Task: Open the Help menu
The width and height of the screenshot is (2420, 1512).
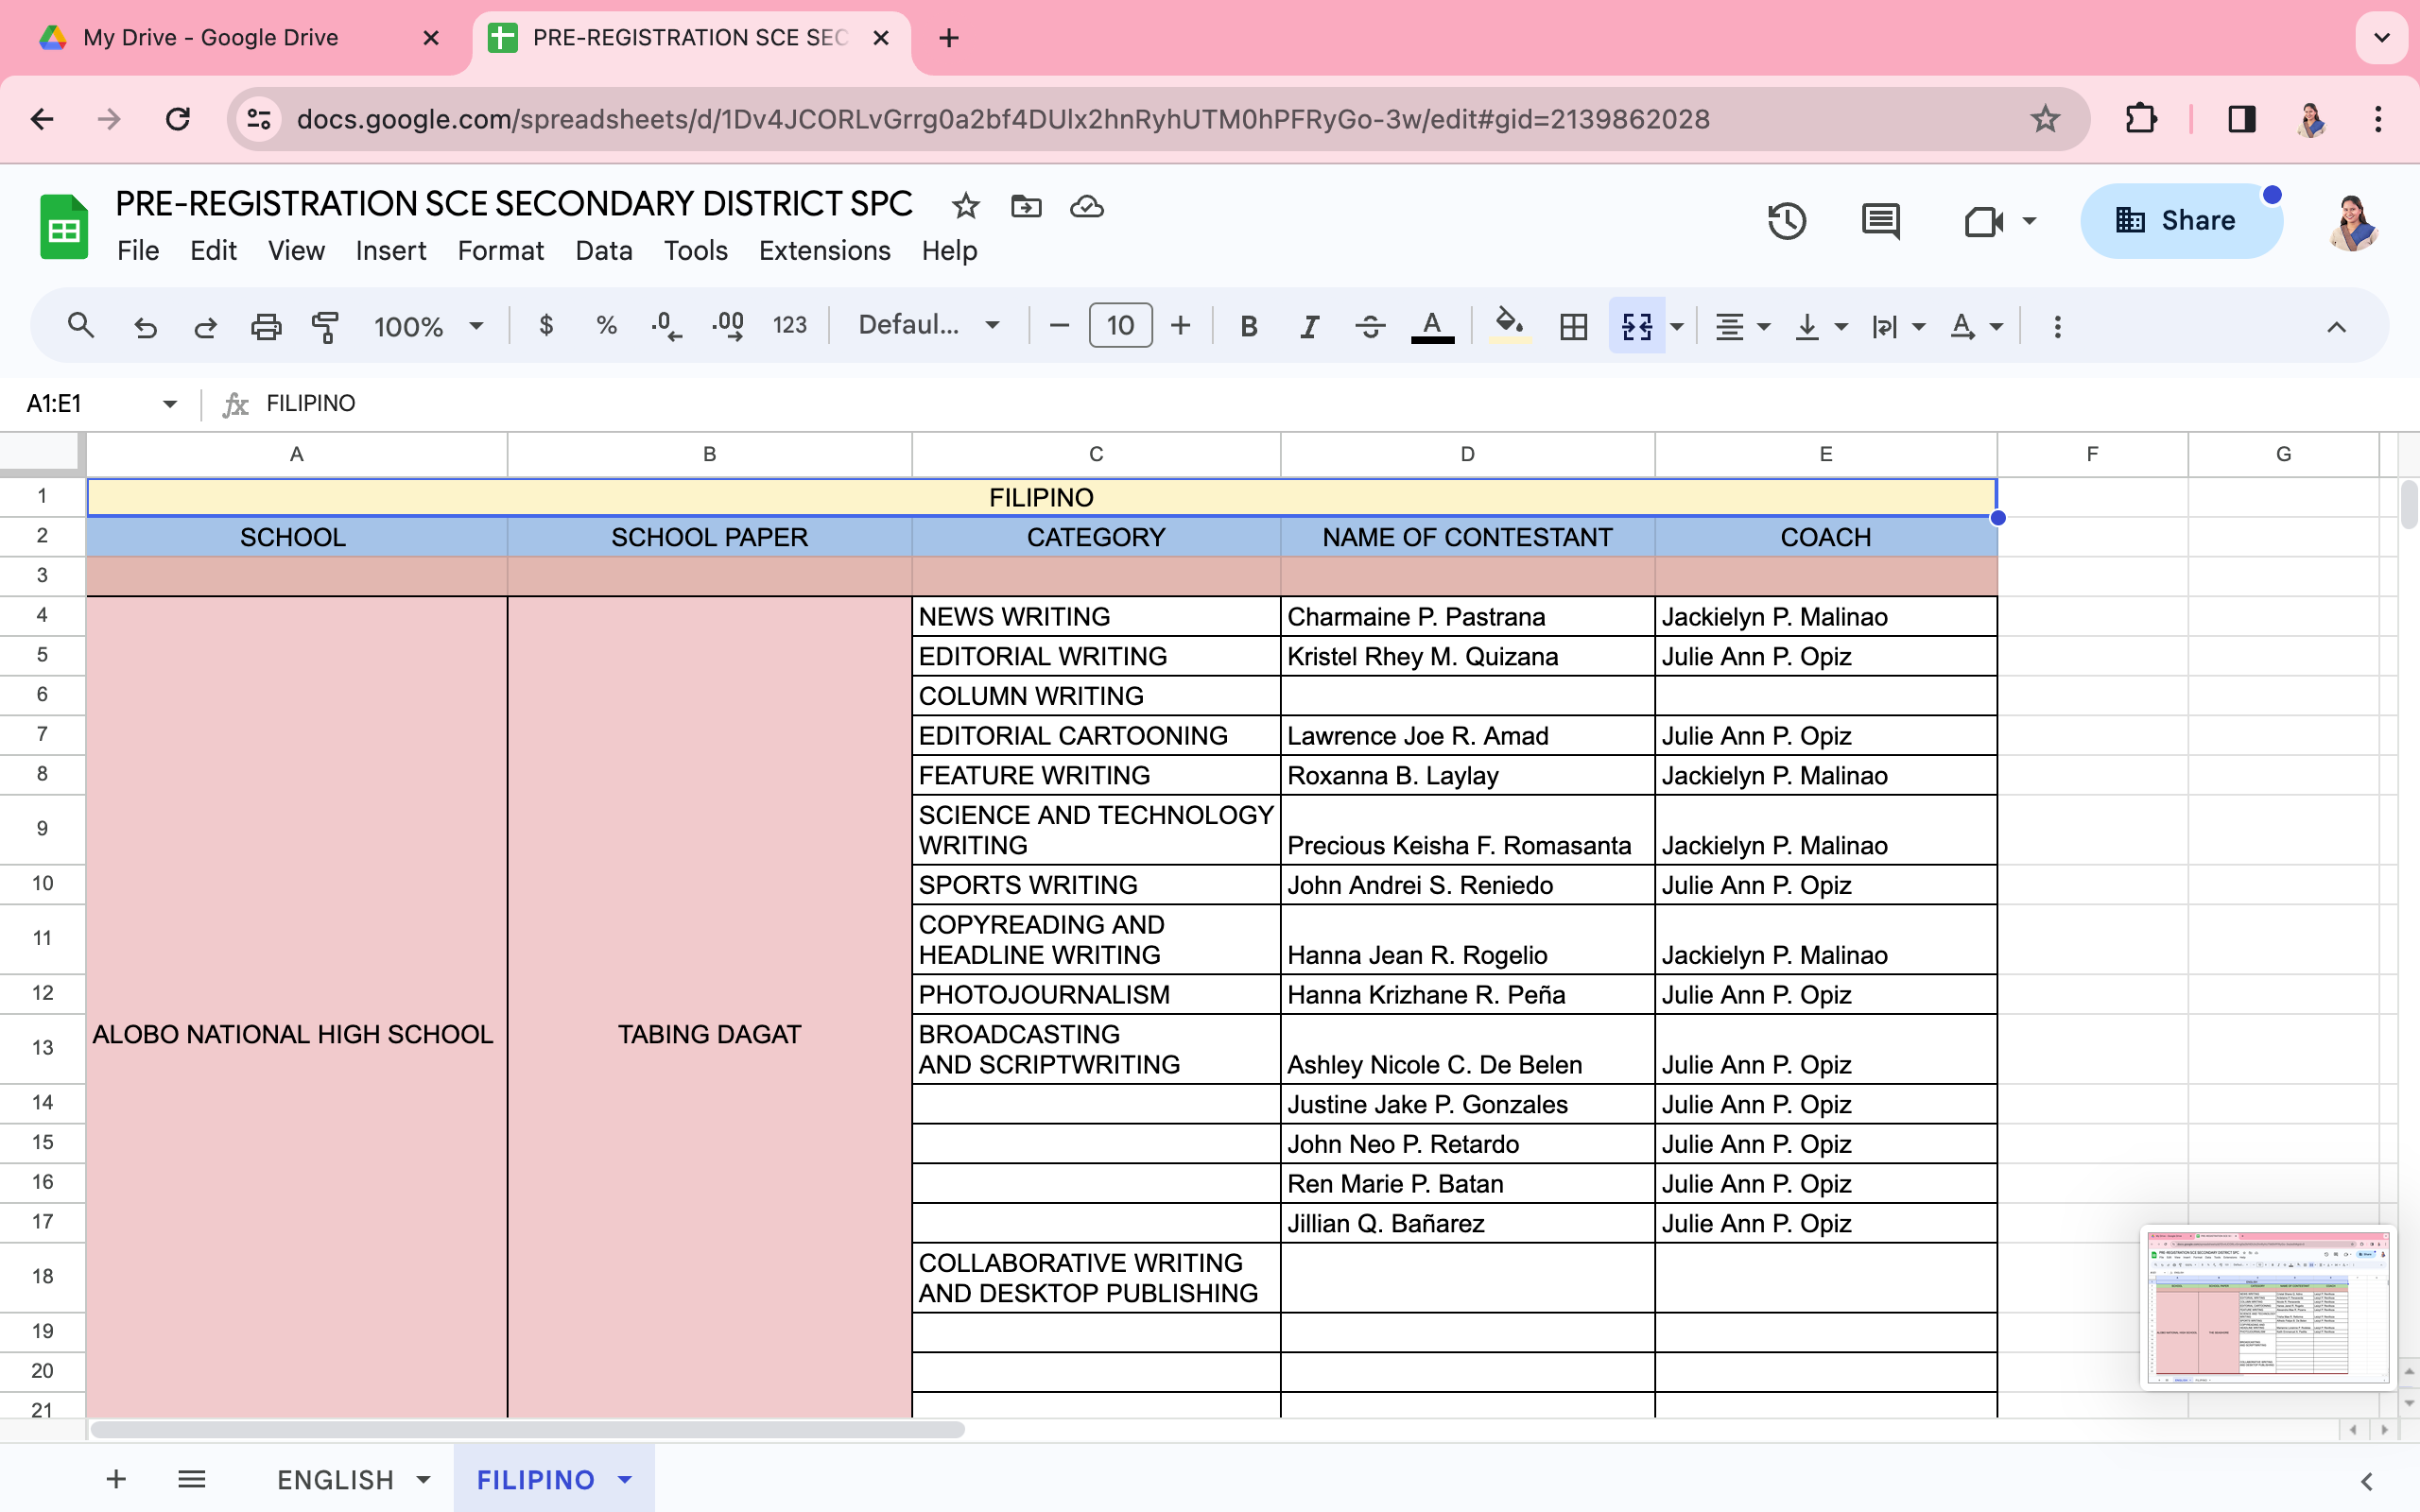Action: tap(949, 251)
